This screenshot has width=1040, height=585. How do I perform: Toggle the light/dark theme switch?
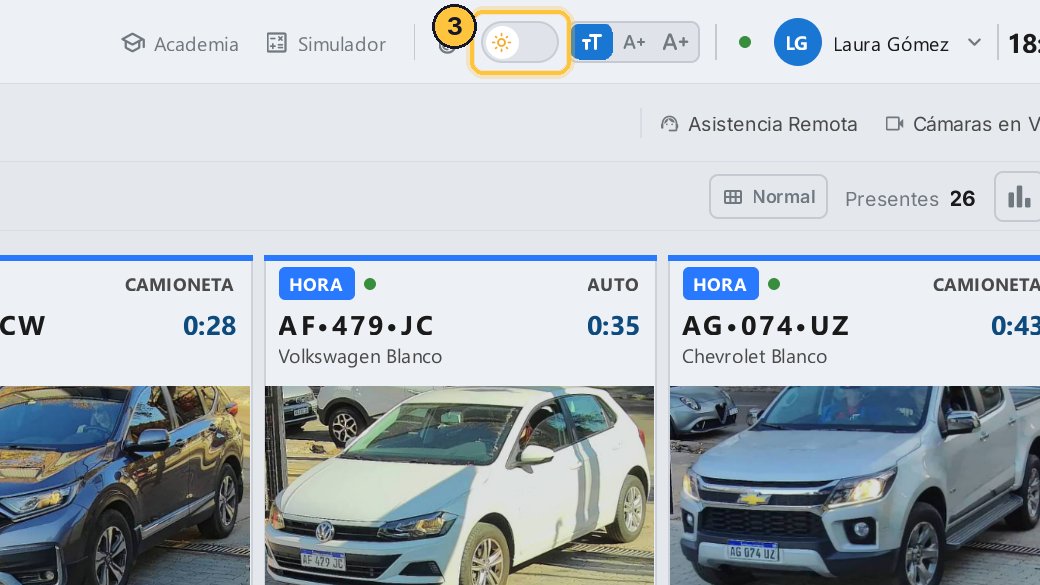[520, 42]
